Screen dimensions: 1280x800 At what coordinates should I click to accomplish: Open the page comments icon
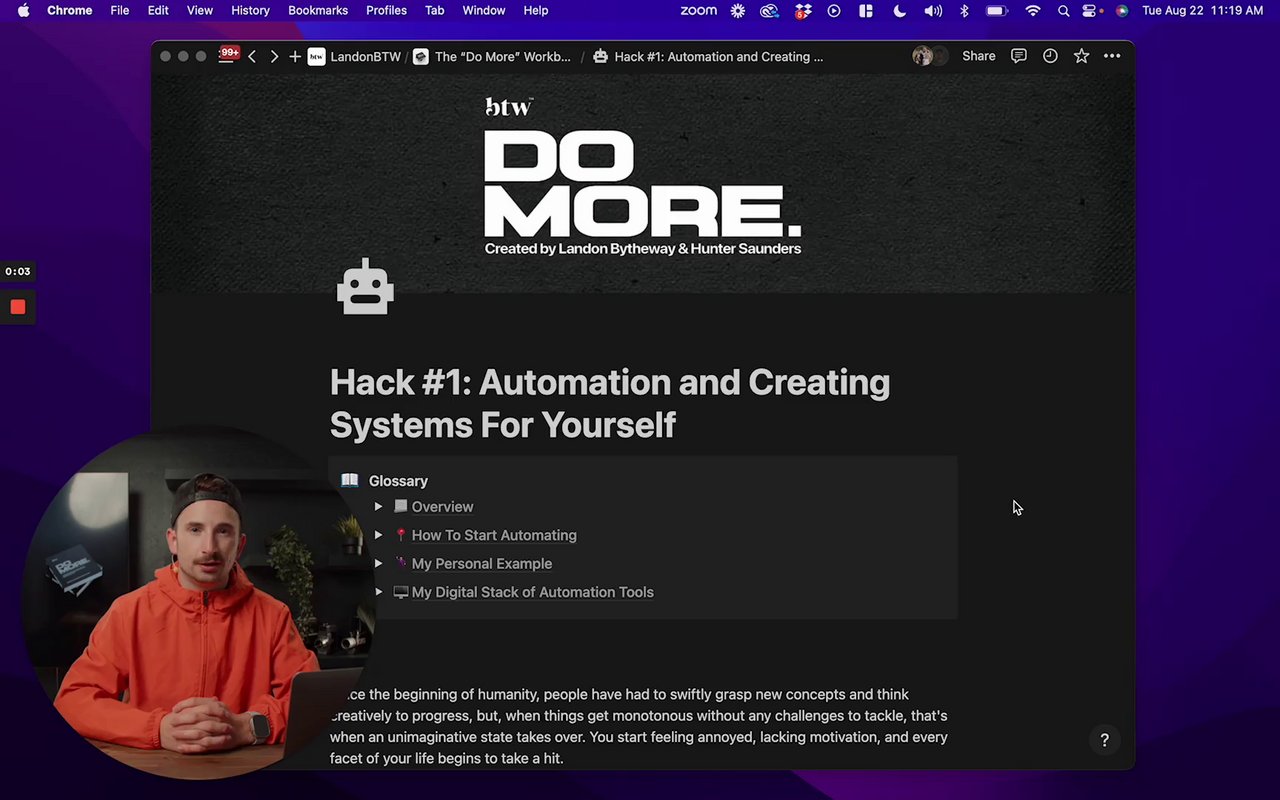click(1019, 56)
